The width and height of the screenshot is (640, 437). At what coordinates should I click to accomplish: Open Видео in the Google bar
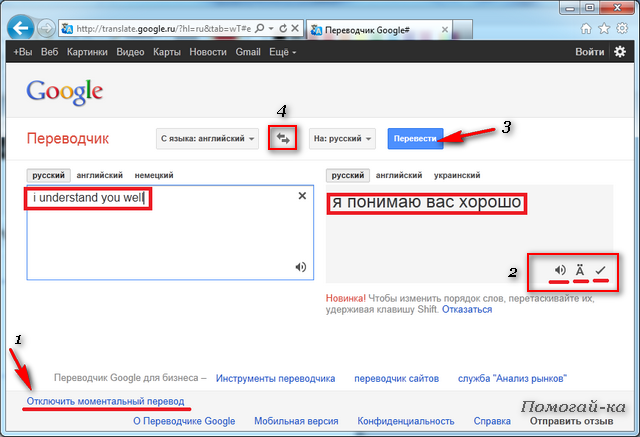coord(130,52)
